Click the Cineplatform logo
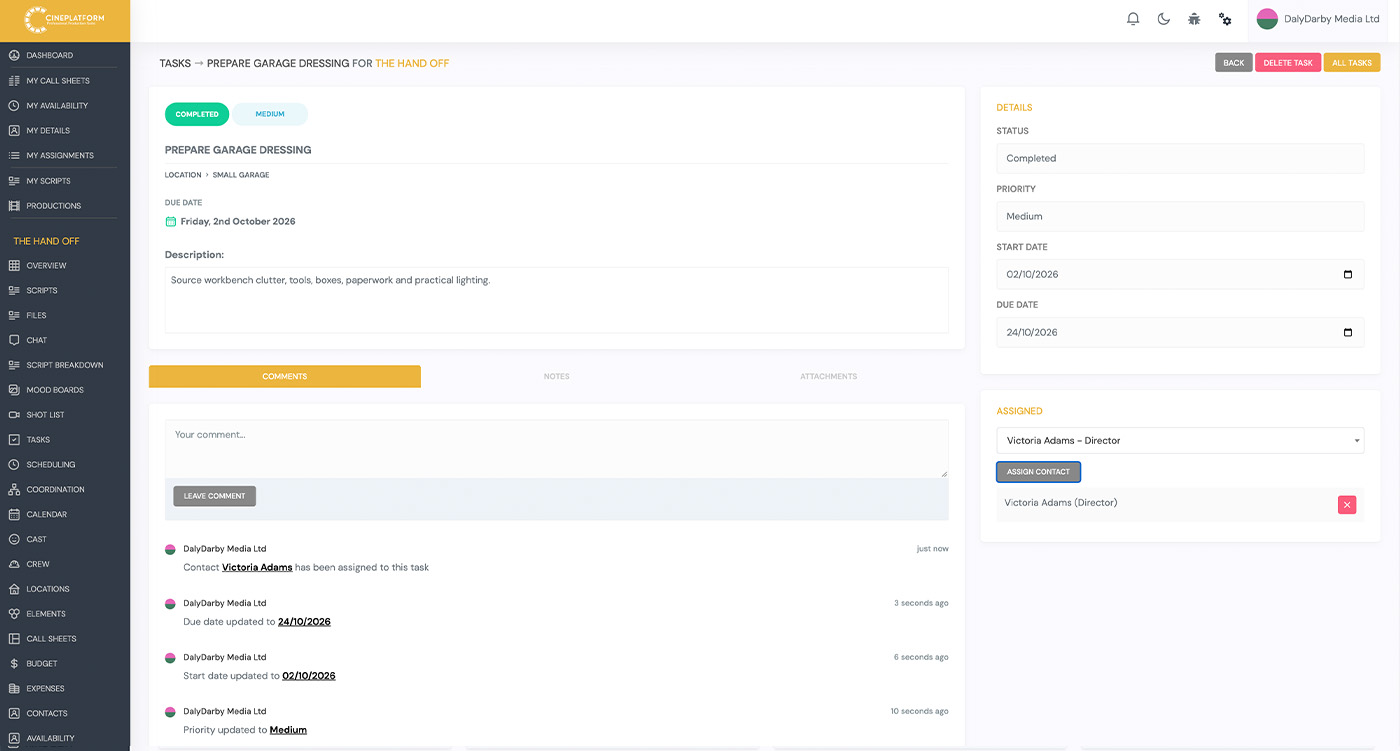The width and height of the screenshot is (1400, 751). (65, 20)
